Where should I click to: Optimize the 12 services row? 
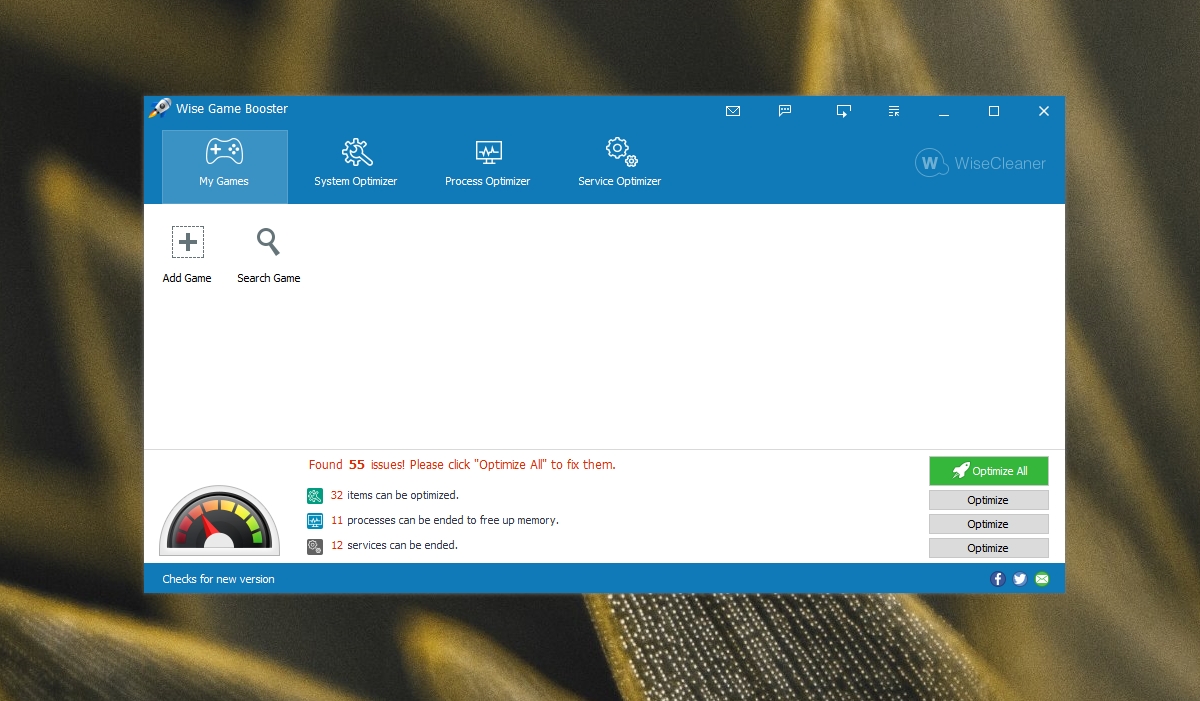tap(988, 548)
